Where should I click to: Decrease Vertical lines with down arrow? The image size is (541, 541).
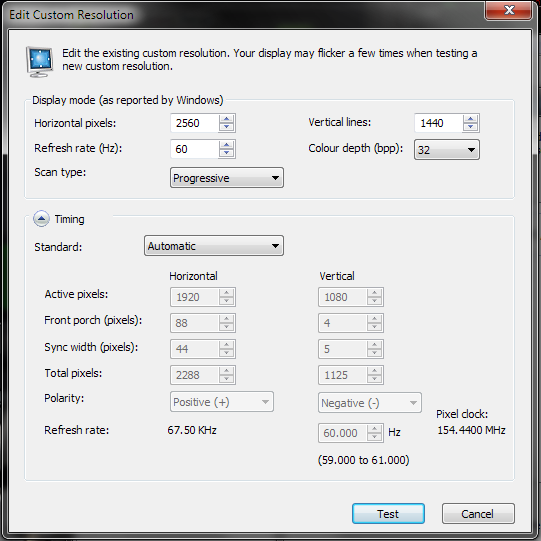471,127
